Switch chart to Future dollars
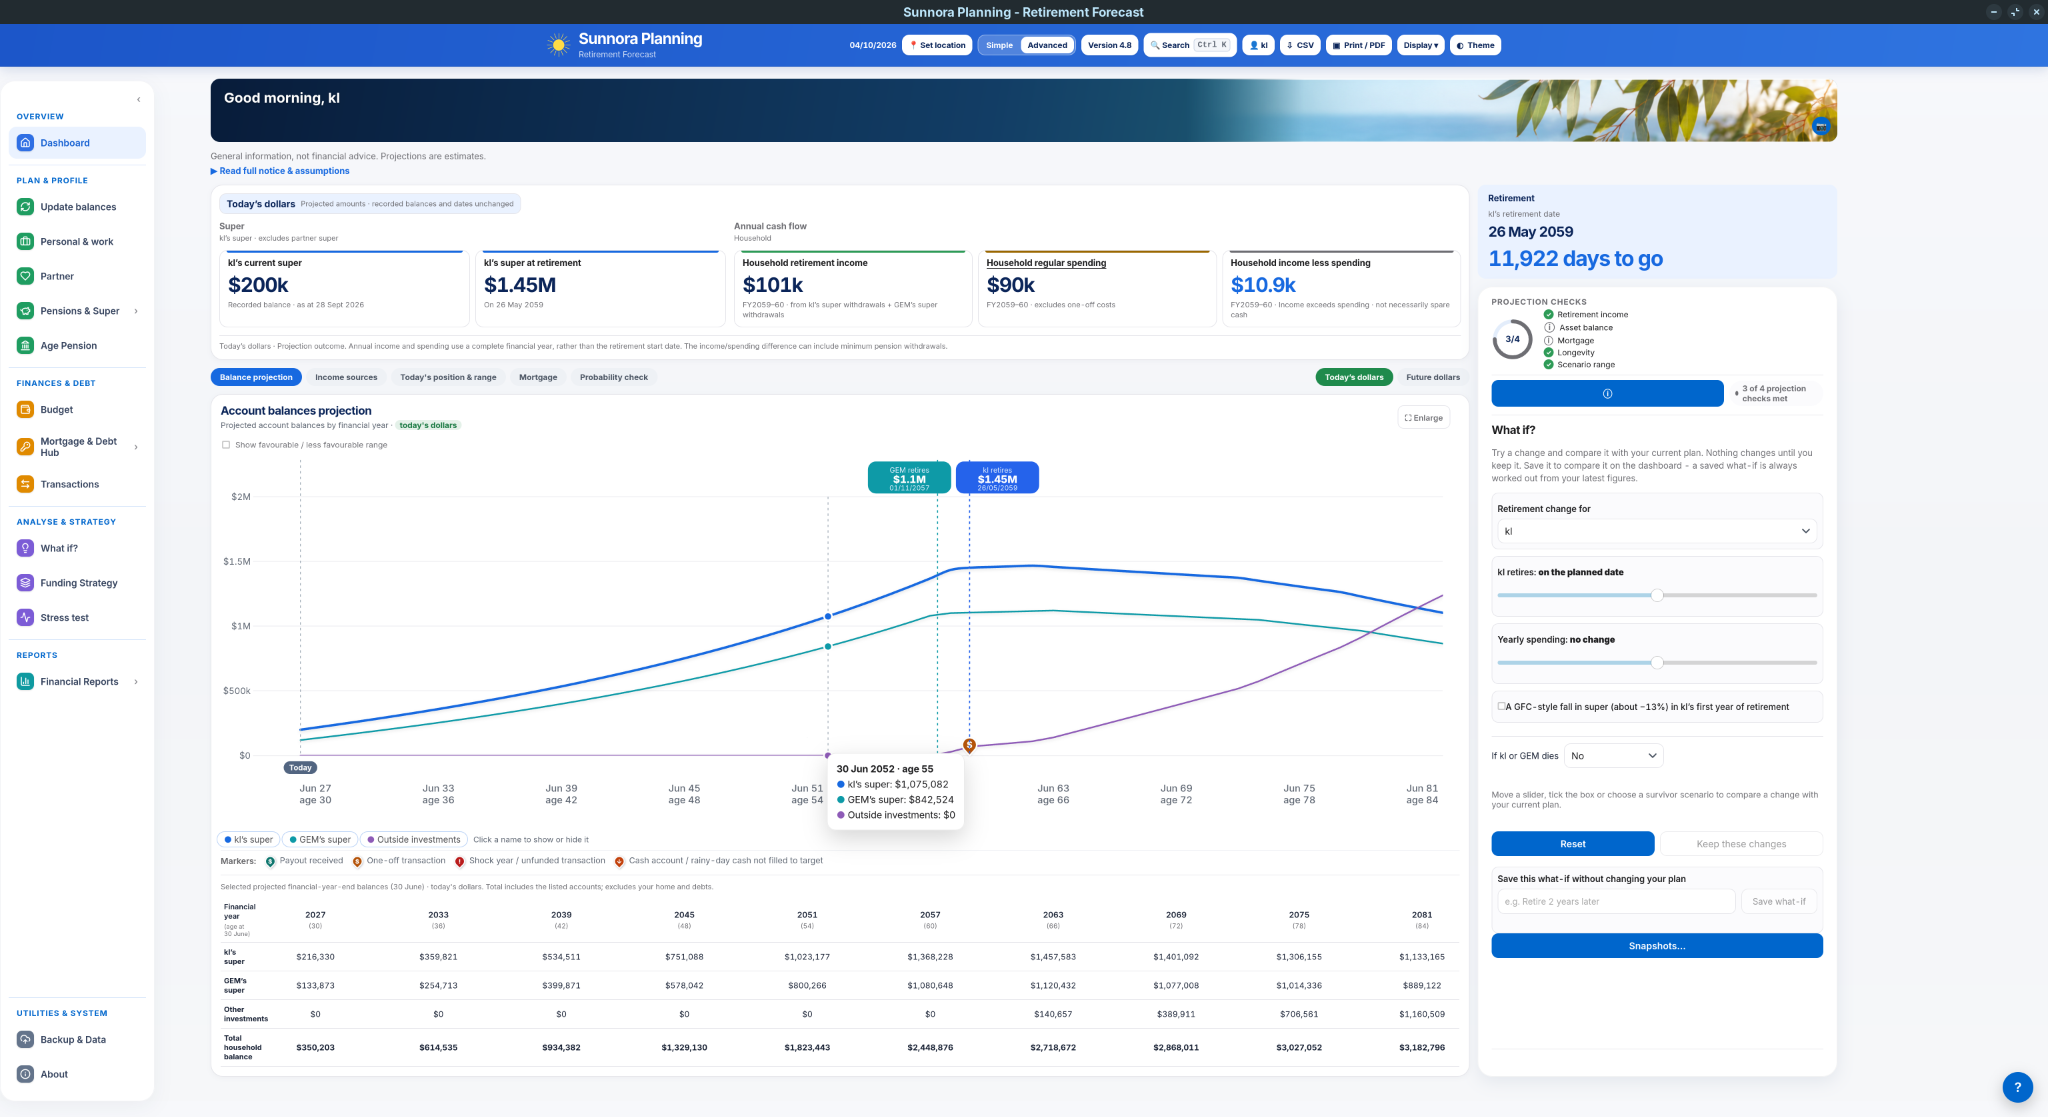The width and height of the screenshot is (2048, 1117). [x=1432, y=377]
